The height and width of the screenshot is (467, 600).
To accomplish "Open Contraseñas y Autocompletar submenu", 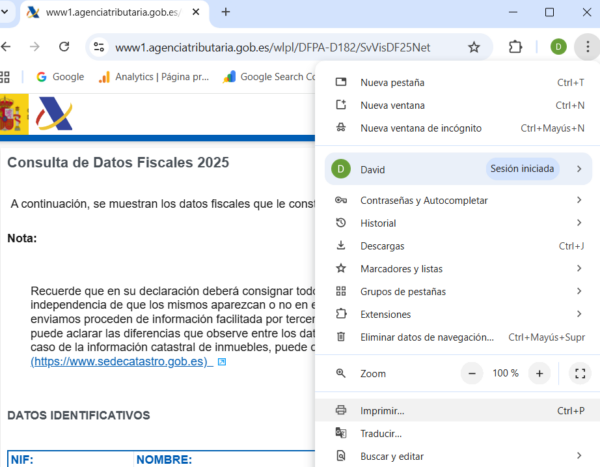I will click(458, 200).
